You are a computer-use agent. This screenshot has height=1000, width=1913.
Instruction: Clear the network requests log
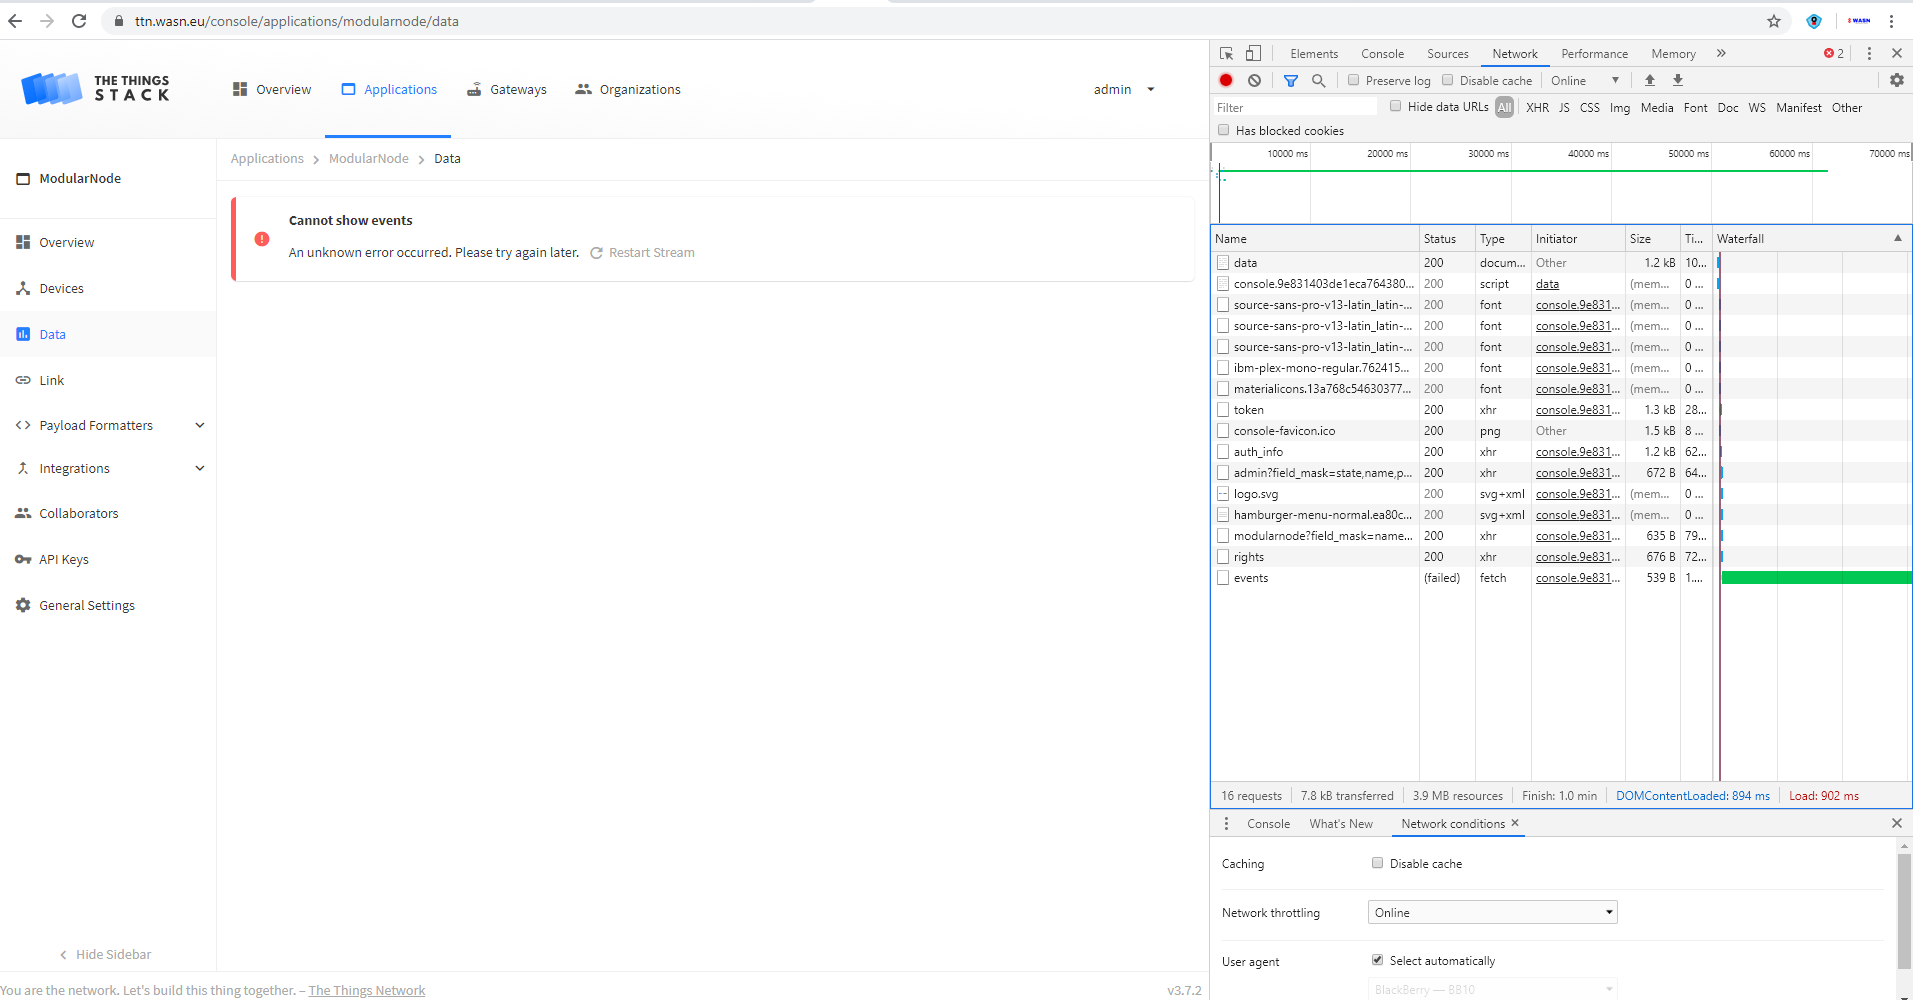click(x=1256, y=80)
